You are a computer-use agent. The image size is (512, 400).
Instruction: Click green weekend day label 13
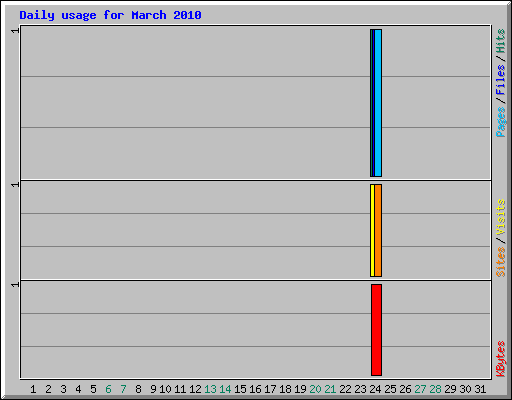tap(210, 389)
